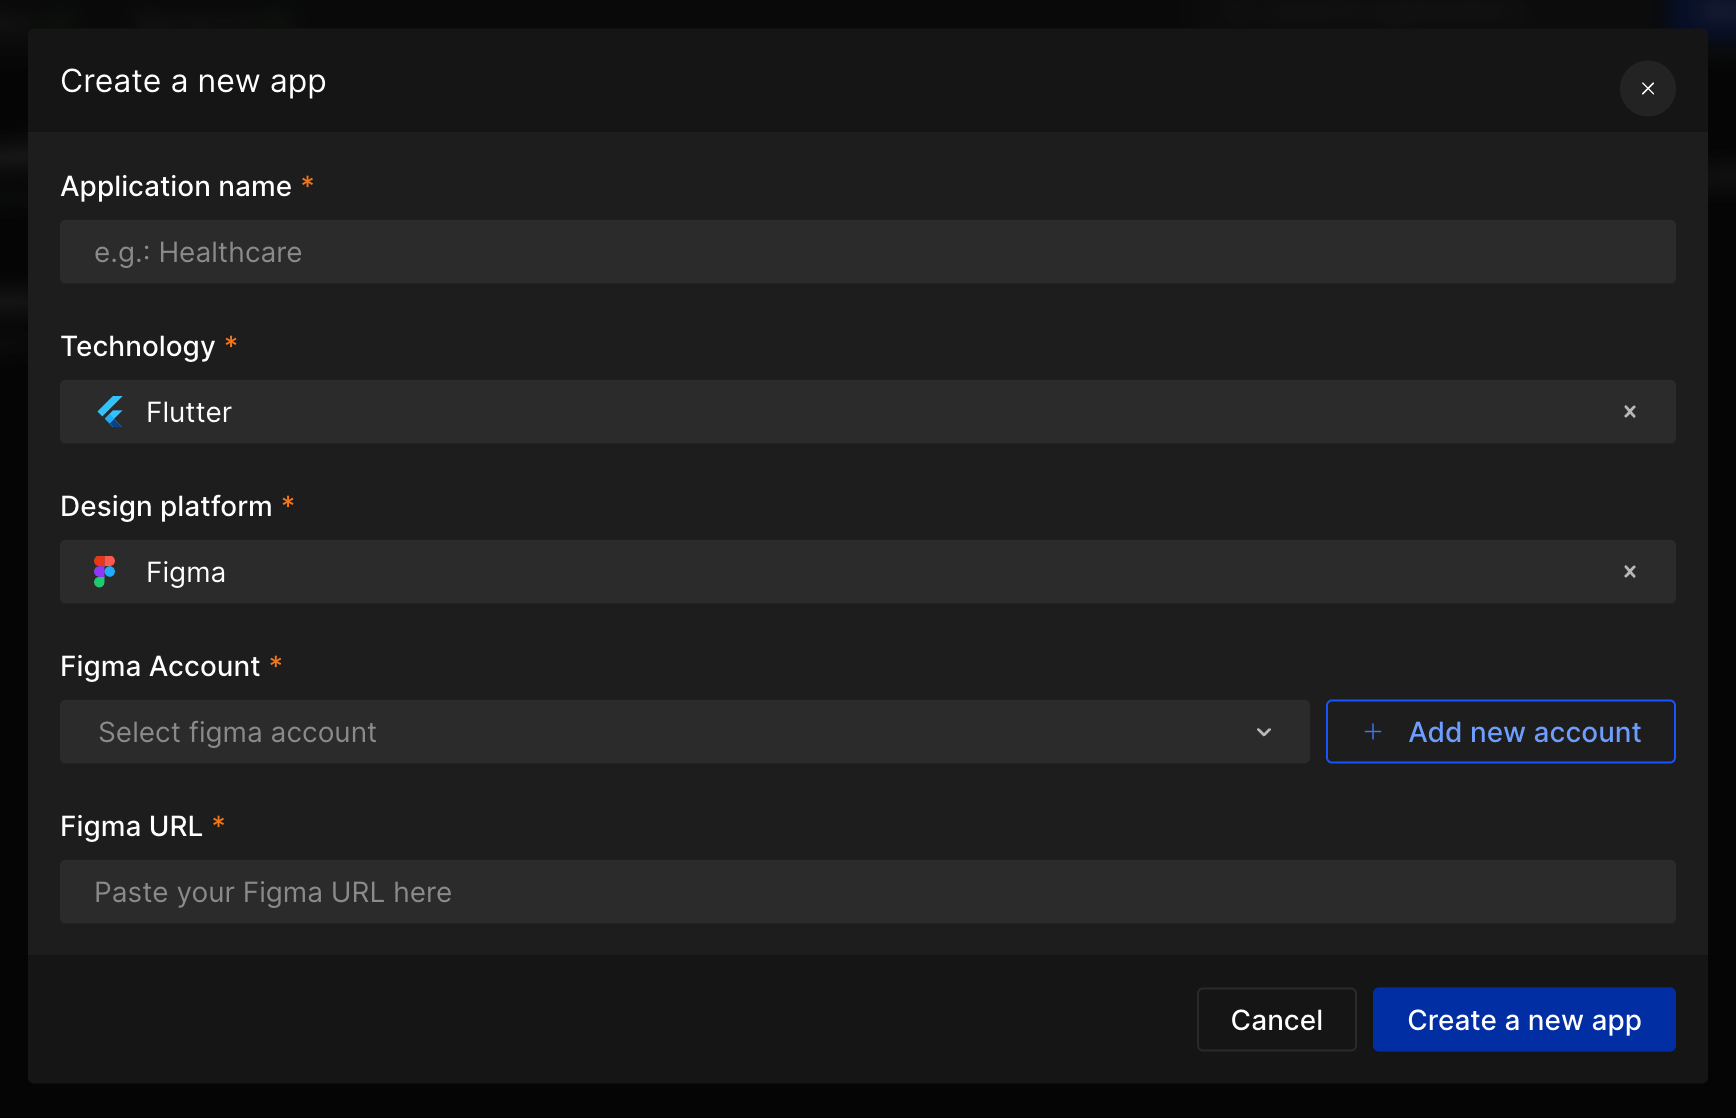This screenshot has width=1736, height=1118.
Task: Click the Create a new app dialog title
Action: point(193,81)
